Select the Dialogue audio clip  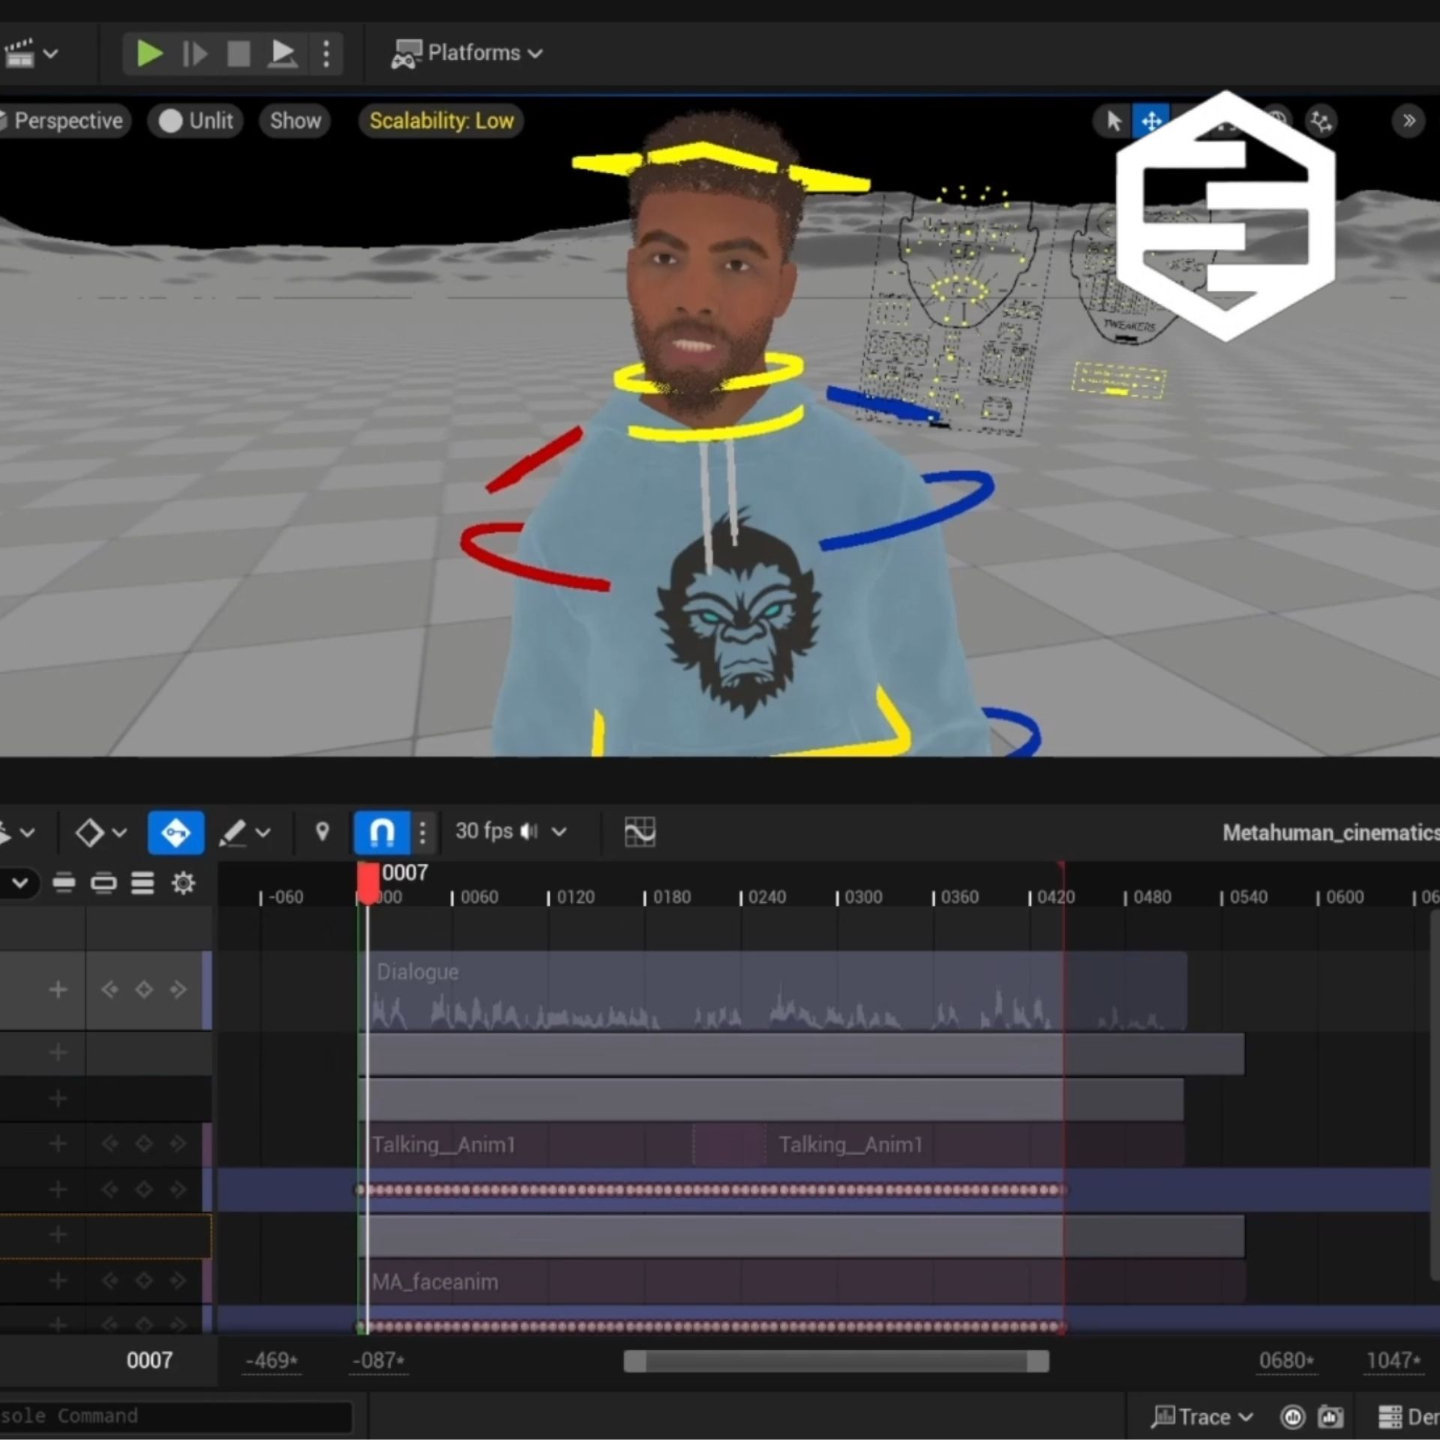pos(773,991)
